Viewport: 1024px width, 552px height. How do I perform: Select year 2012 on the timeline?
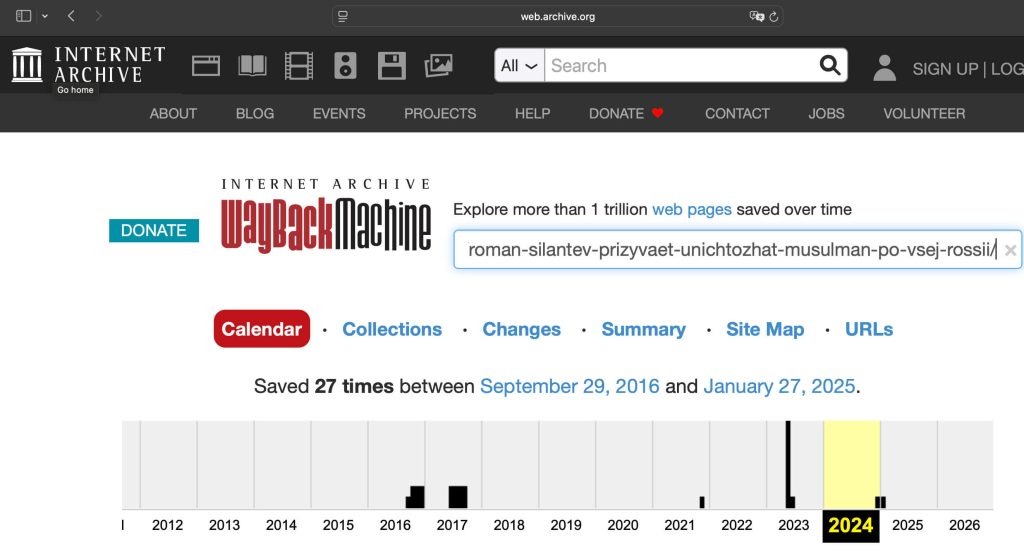(167, 525)
